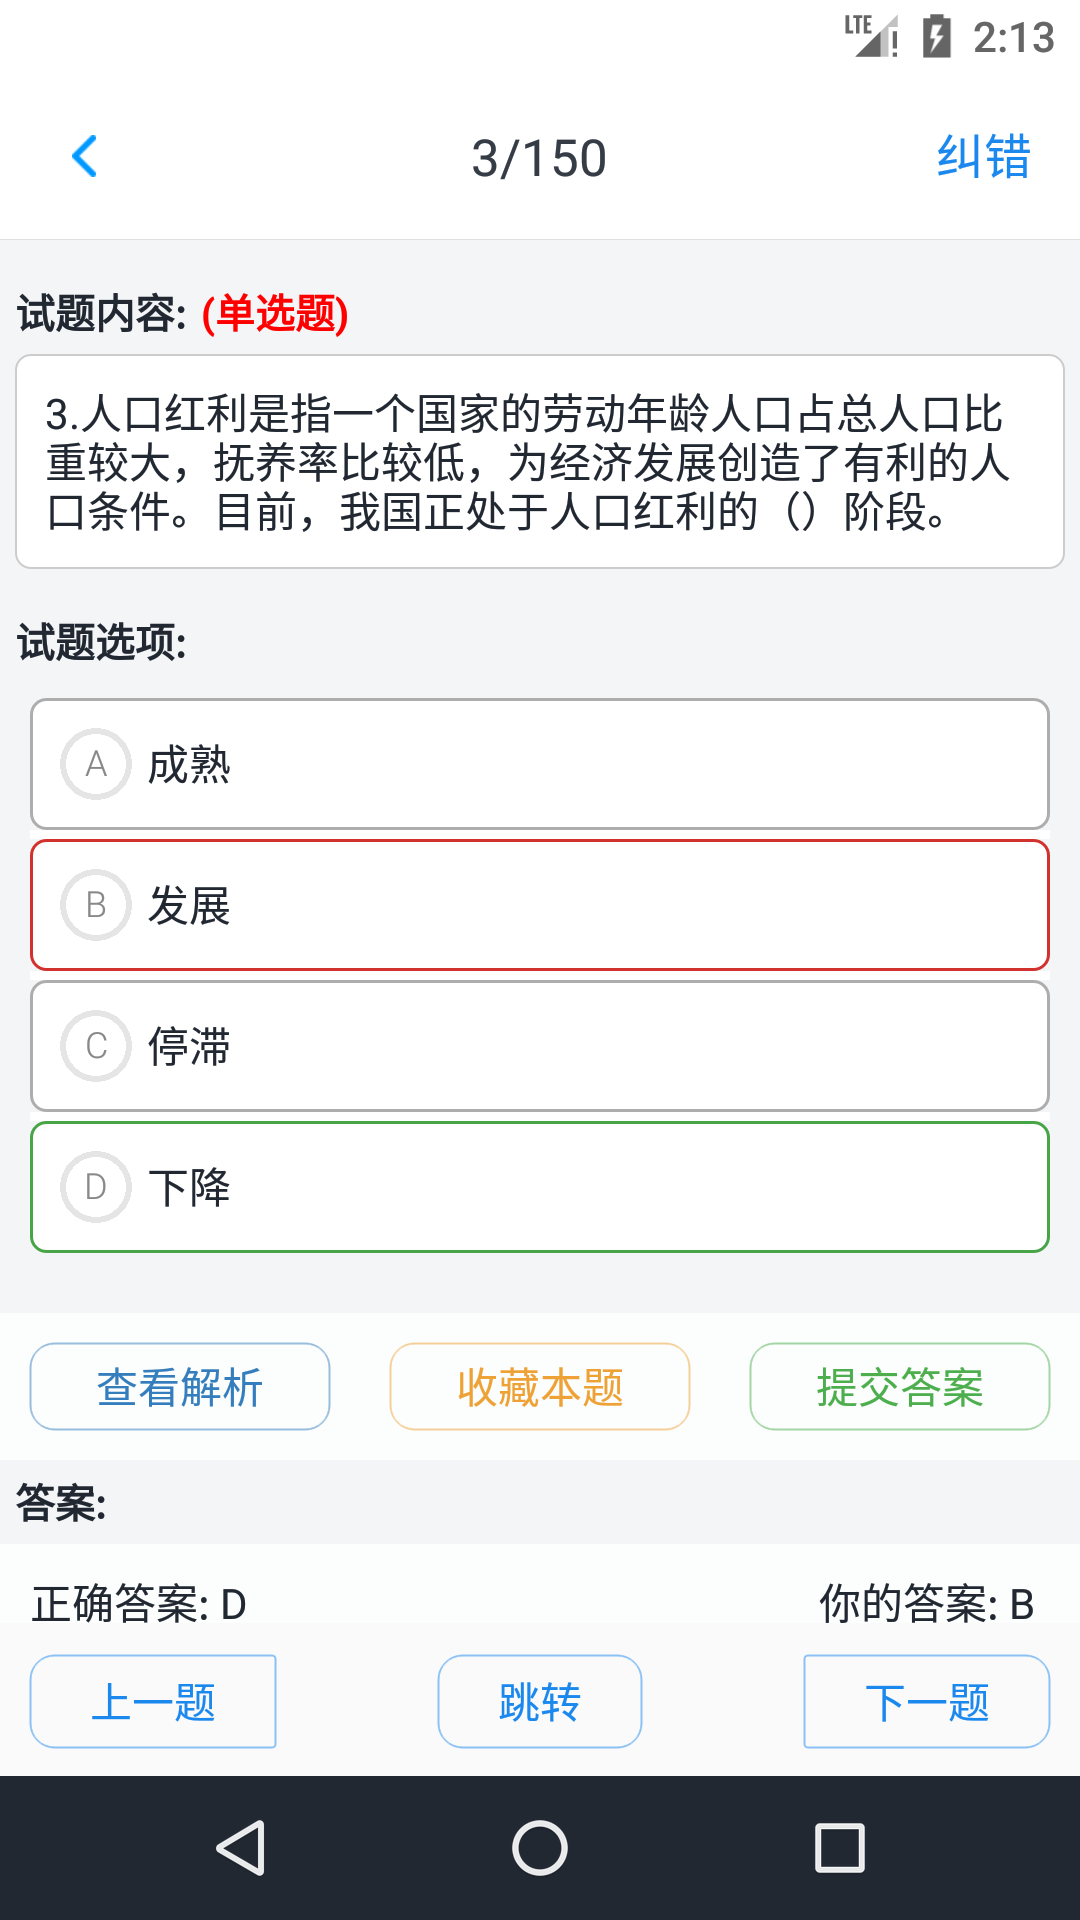Tap the battery charging status icon
1080x1920 pixels.
(x=937, y=36)
